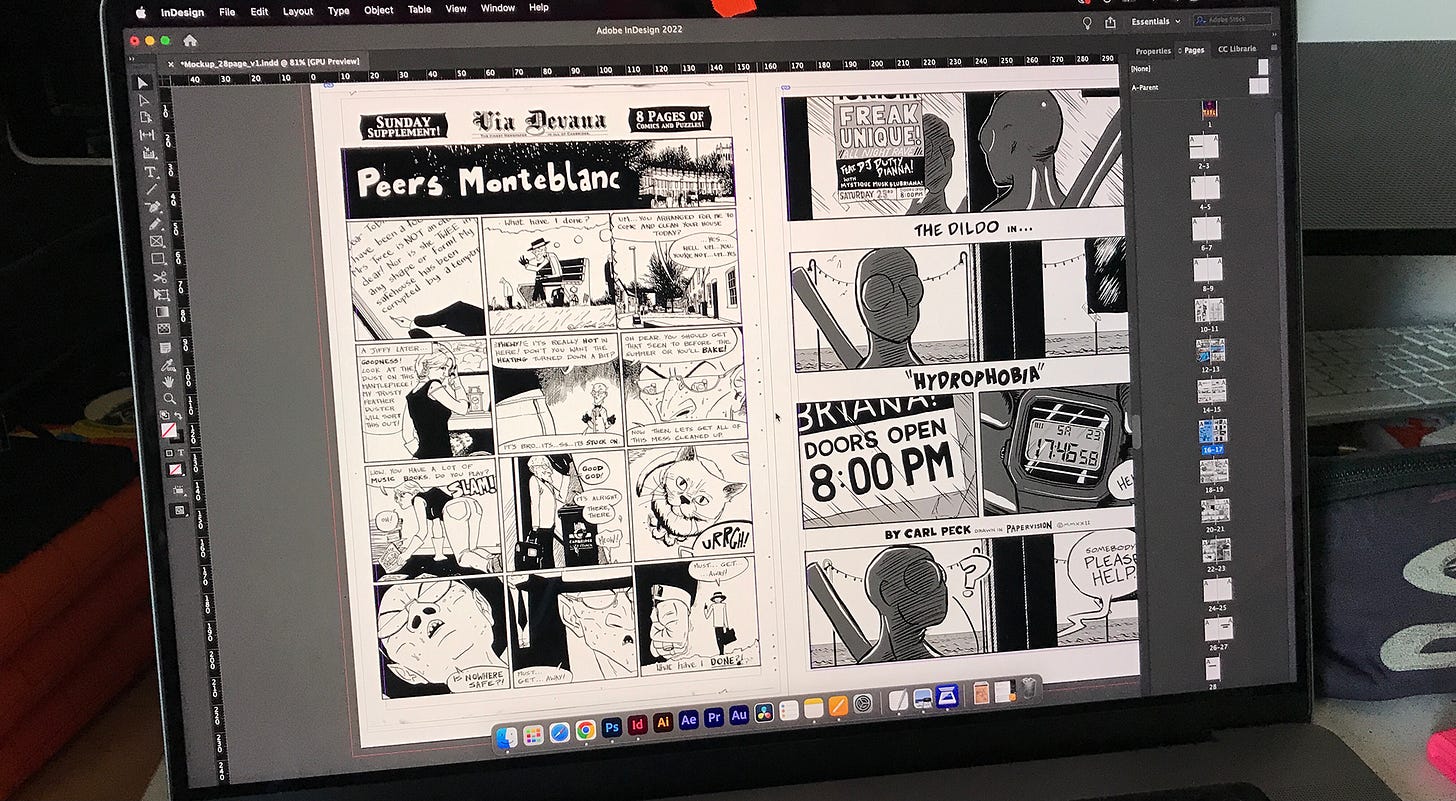Screen dimensions: 1456x801
Task: Open Finder from the Dock
Action: coord(507,738)
